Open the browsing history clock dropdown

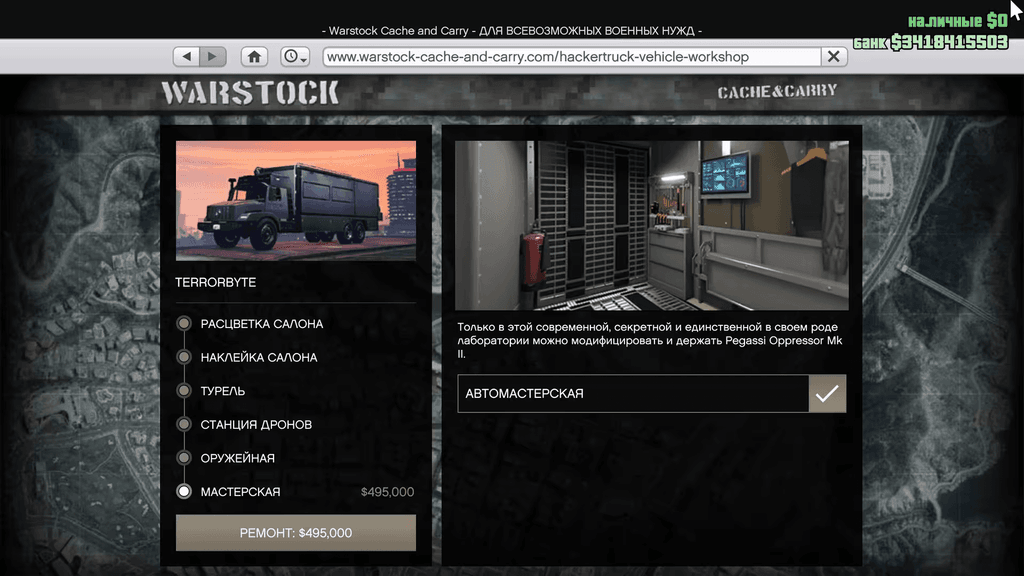tap(295, 56)
